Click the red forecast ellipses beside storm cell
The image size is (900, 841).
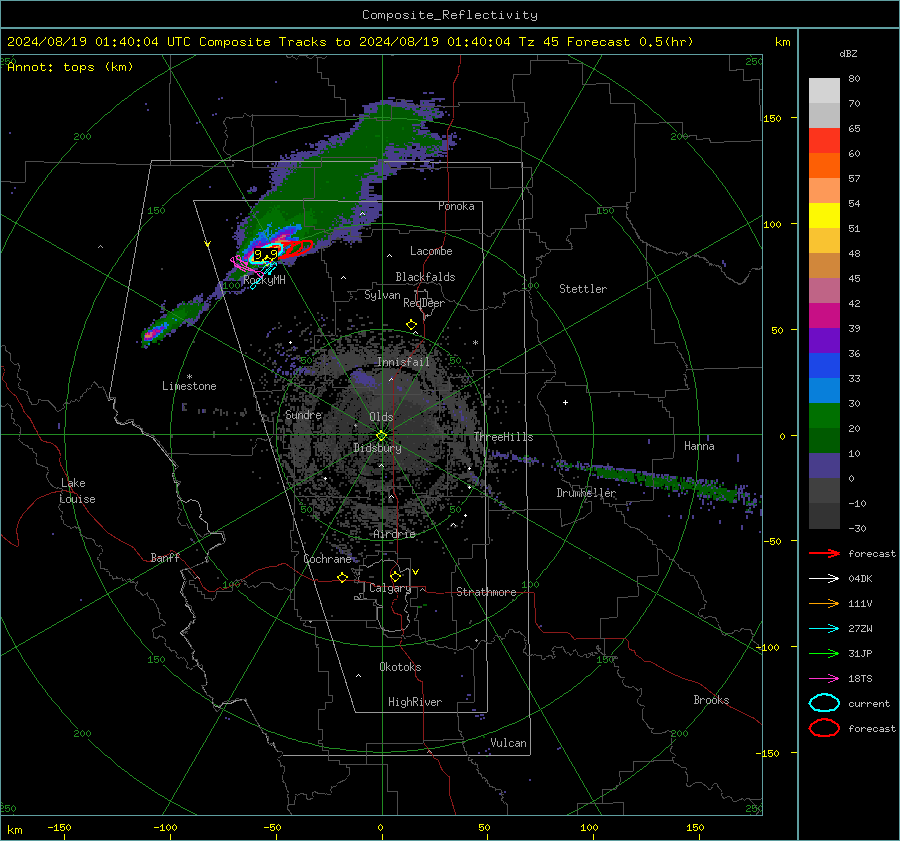tap(297, 248)
